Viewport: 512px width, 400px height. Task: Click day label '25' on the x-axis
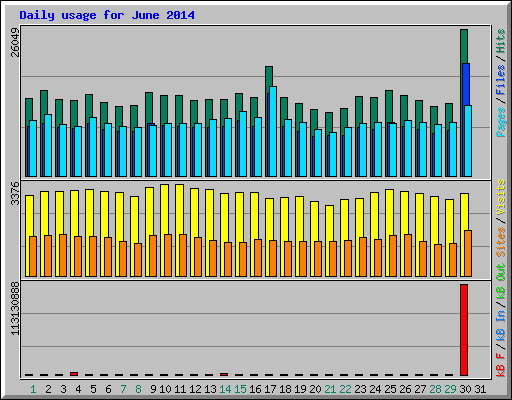[390, 389]
